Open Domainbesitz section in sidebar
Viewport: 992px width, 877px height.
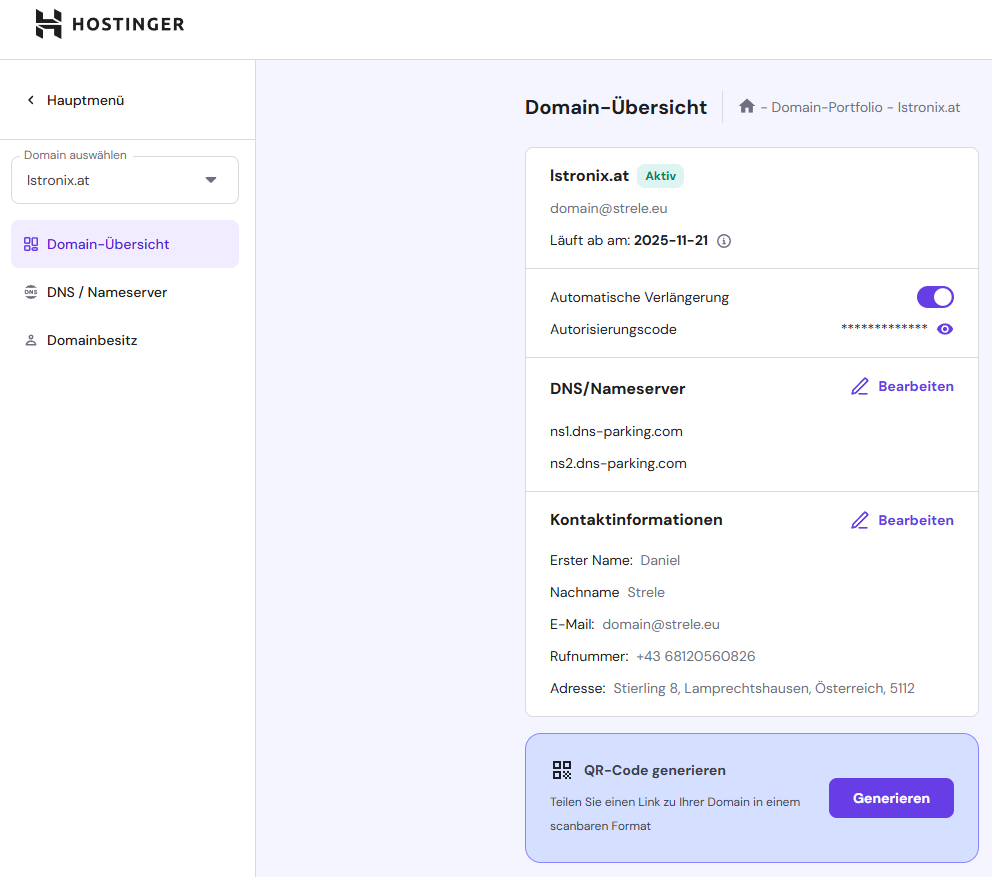coord(92,341)
